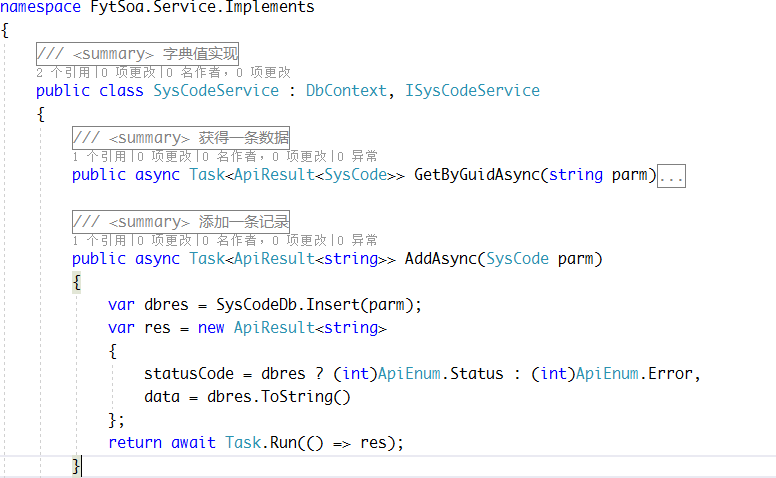Click 'dbres.ToString()' in data assignment

tap(279, 397)
